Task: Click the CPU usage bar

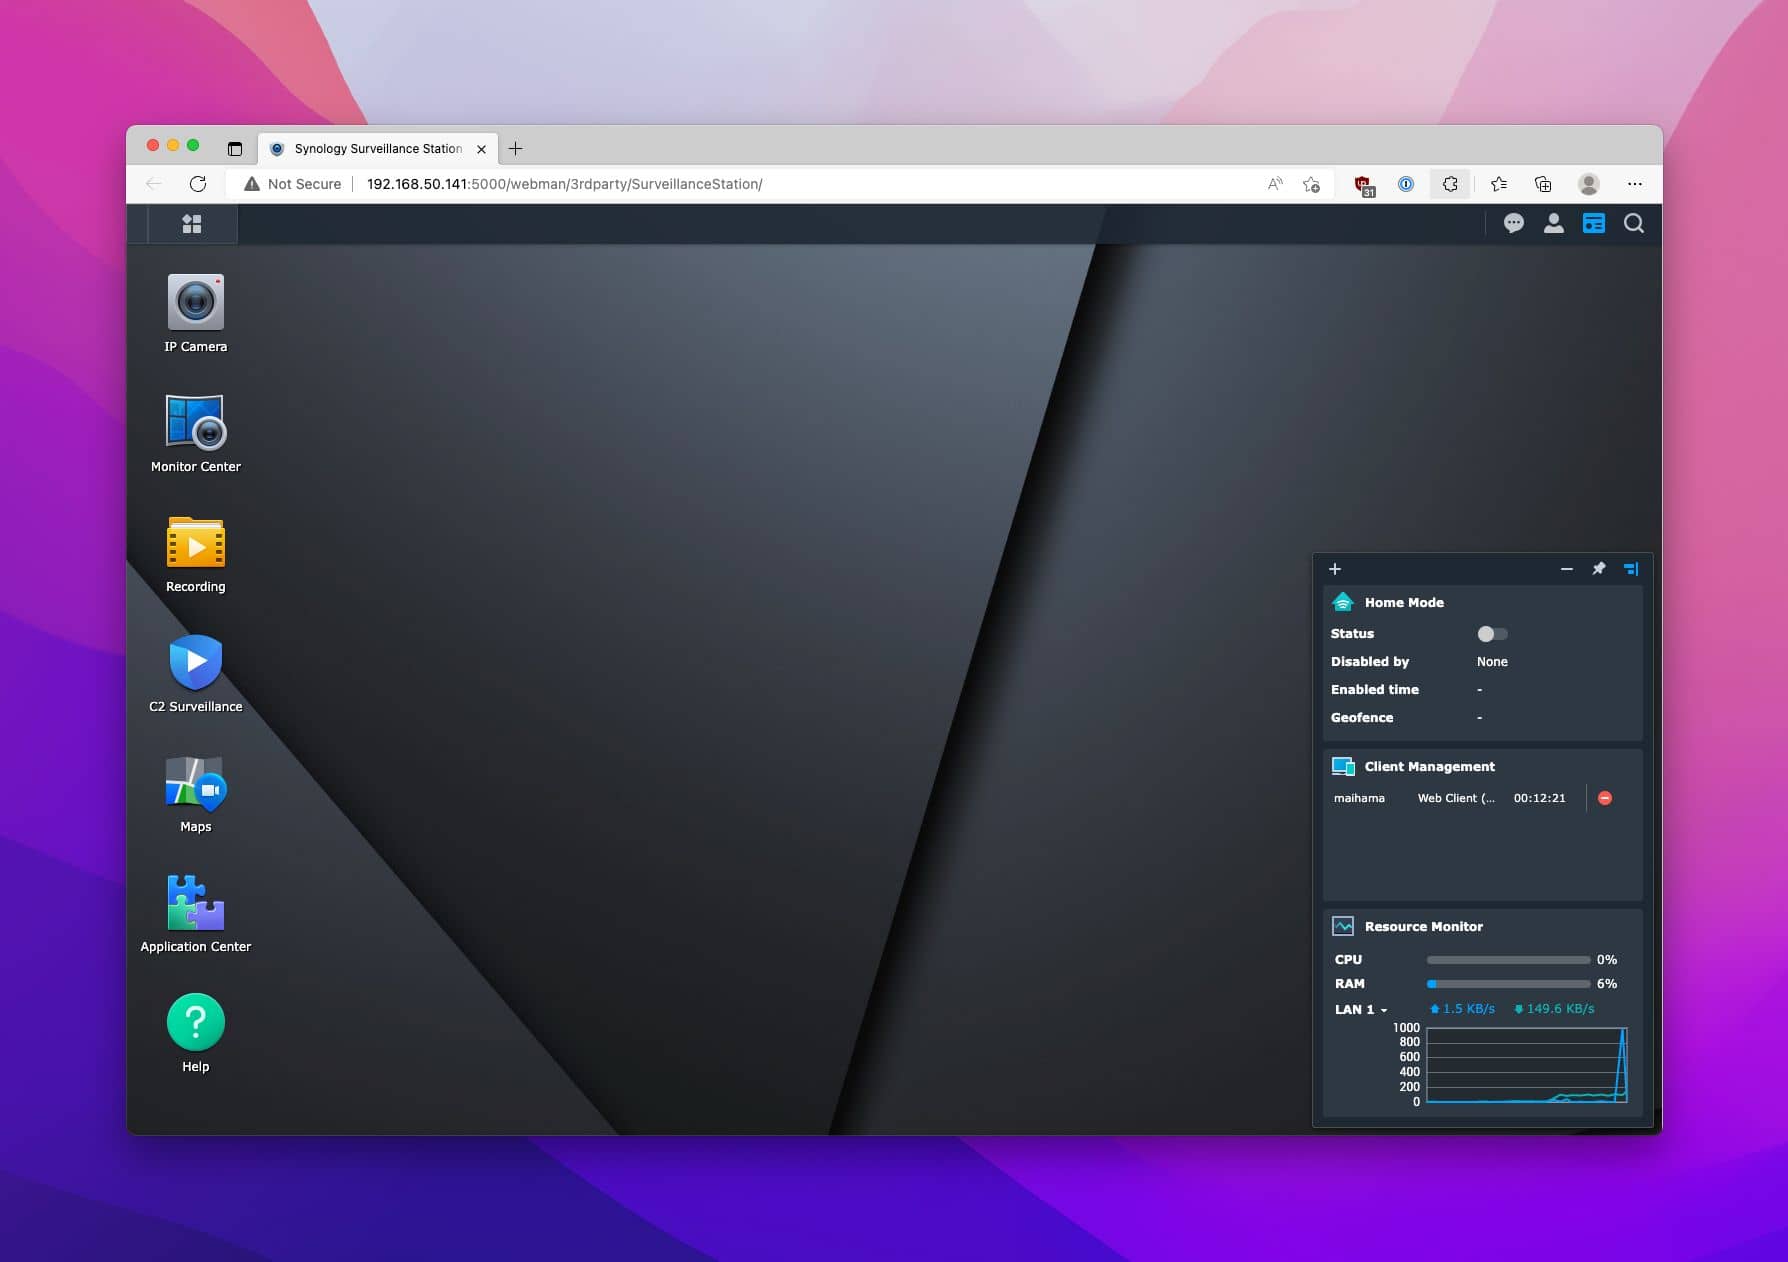Action: pyautogui.click(x=1508, y=960)
